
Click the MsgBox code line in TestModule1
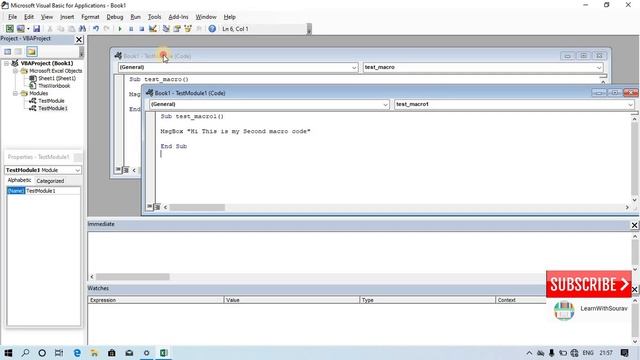(x=235, y=131)
